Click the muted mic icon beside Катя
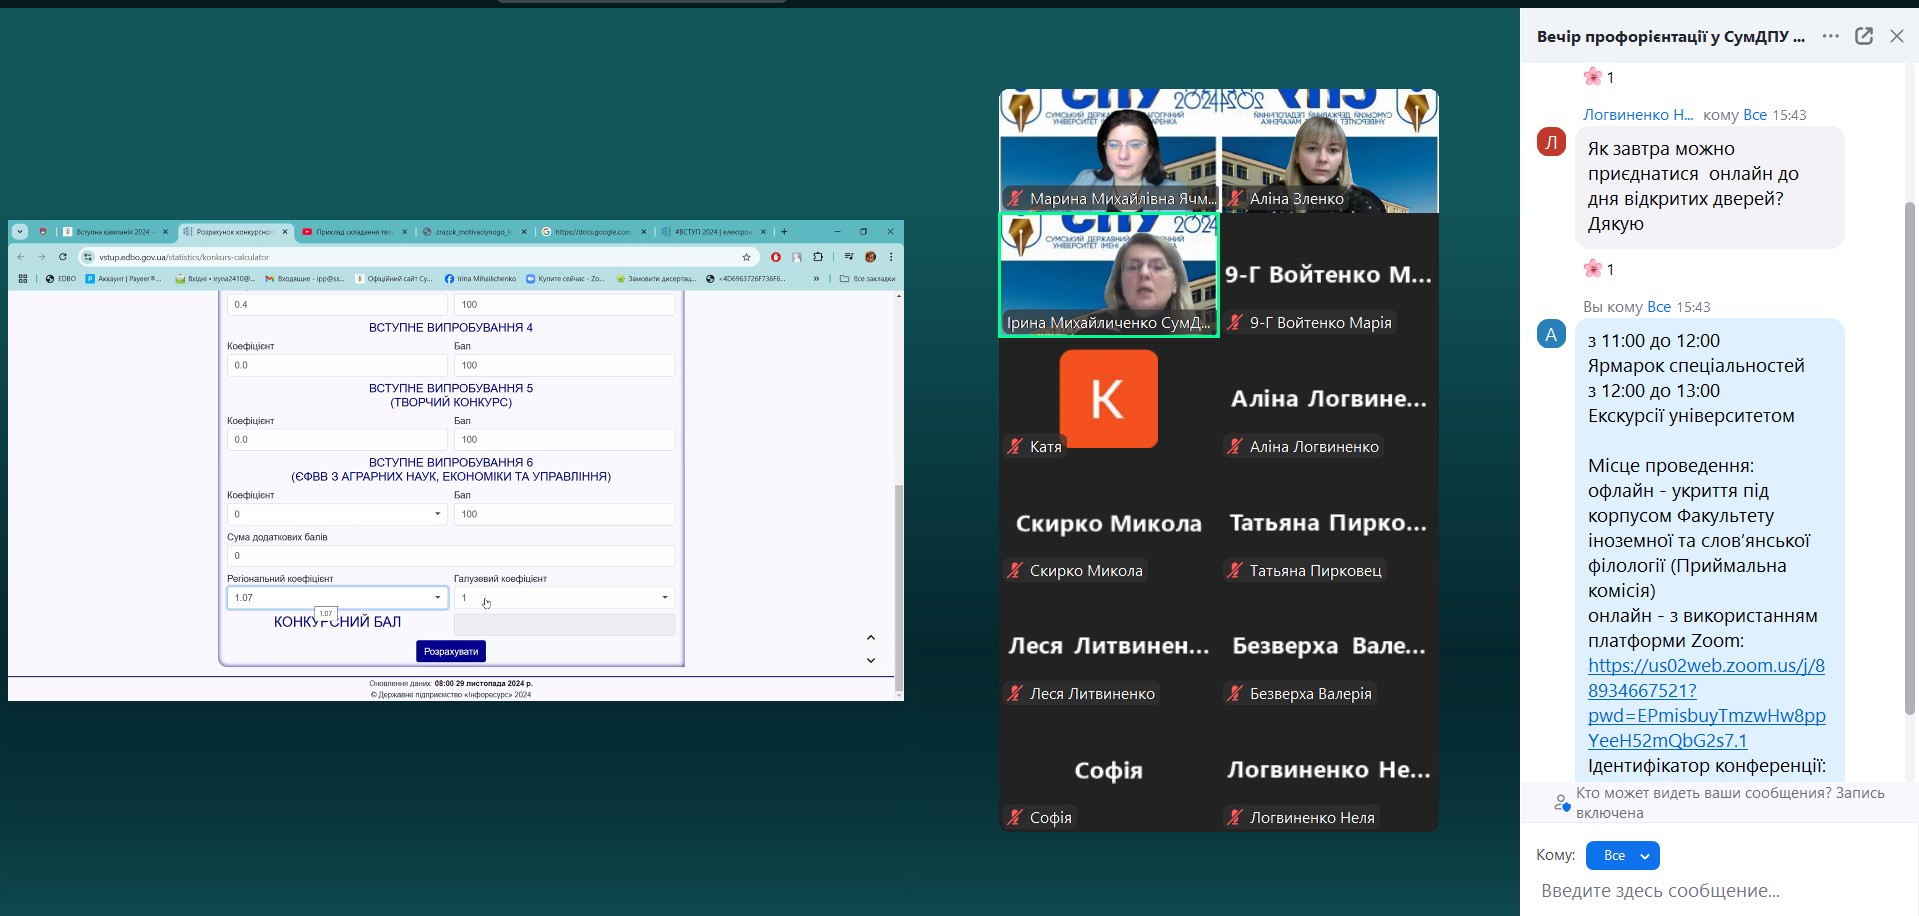Screen dimensions: 1919x916 pos(1015,447)
